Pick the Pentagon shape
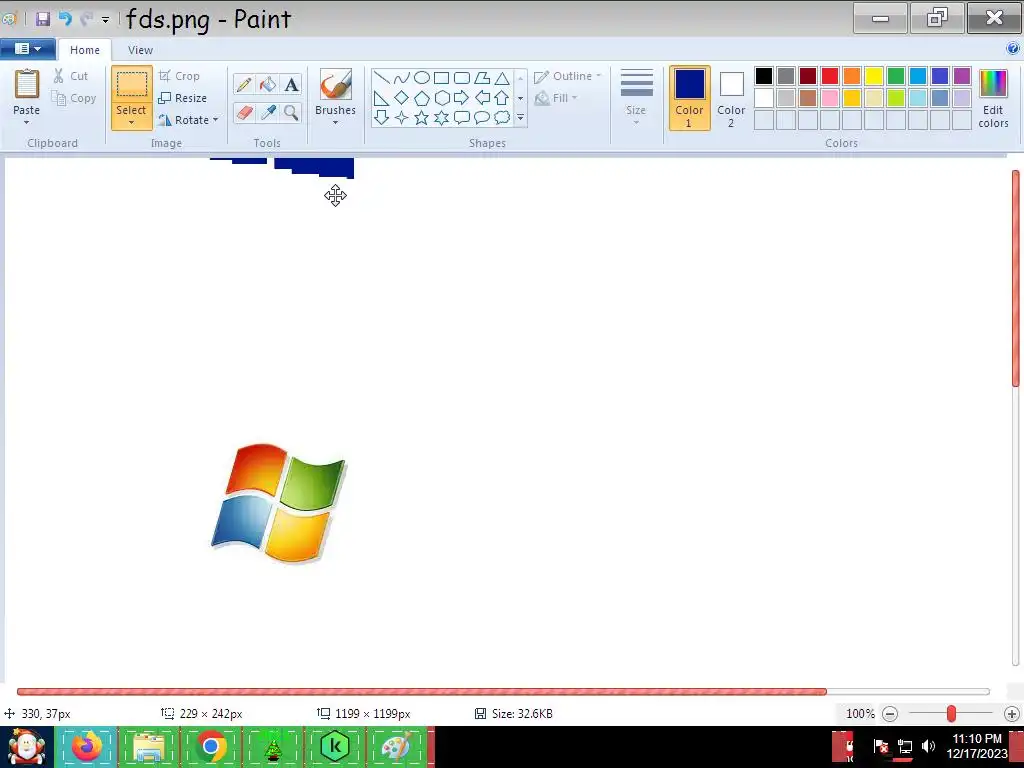Screen dimensions: 1024x768 (422, 98)
